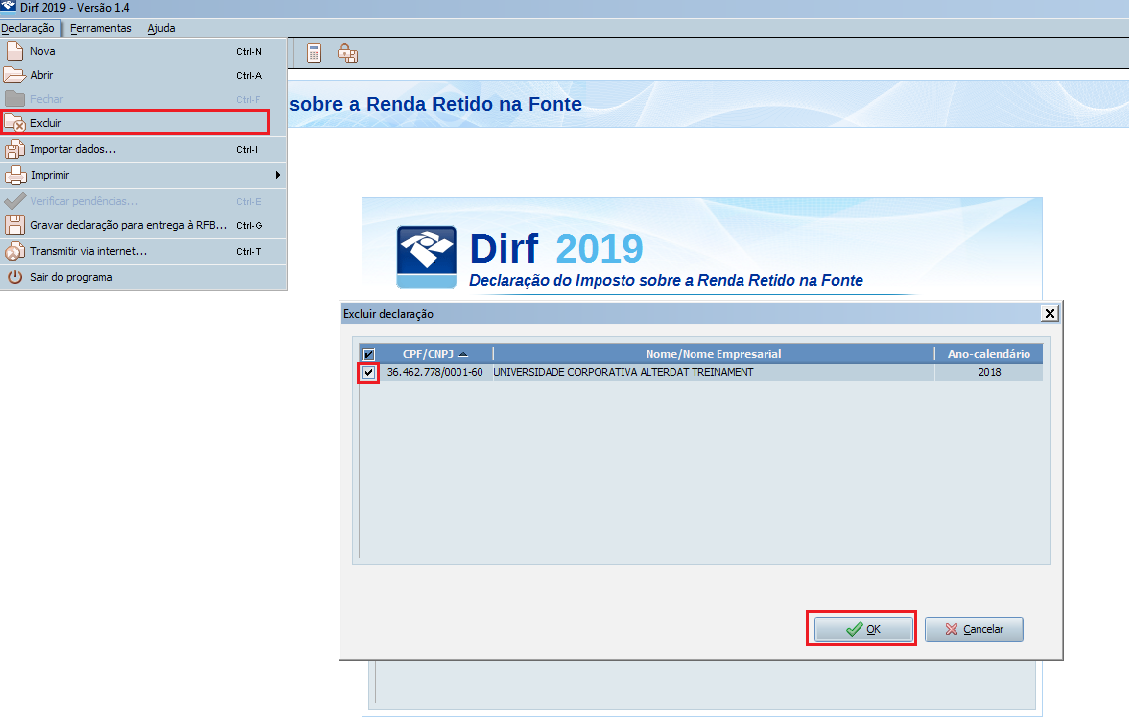Select the greyed-out Fechar menu entry
The image size is (1129, 721).
click(144, 99)
